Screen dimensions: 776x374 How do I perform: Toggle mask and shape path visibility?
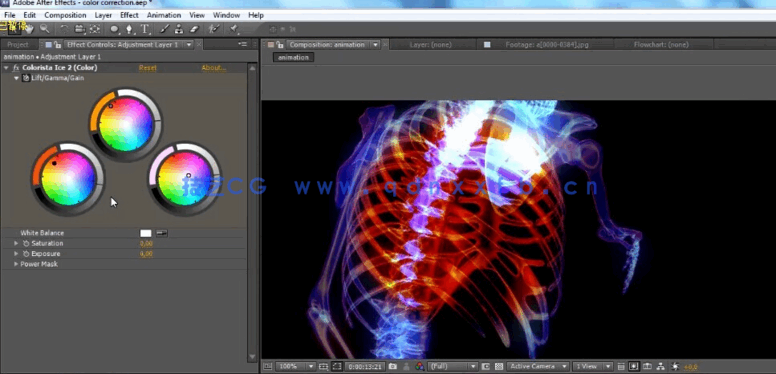click(x=337, y=367)
